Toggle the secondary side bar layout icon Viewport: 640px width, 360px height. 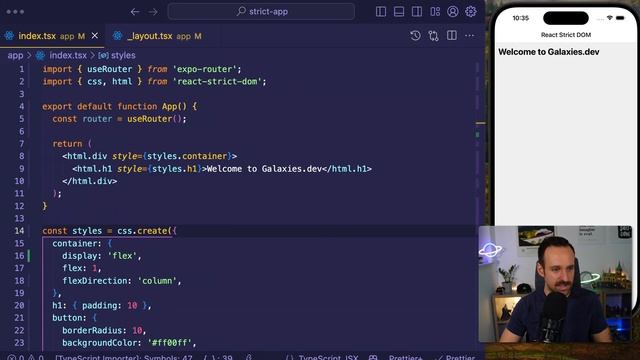417,11
